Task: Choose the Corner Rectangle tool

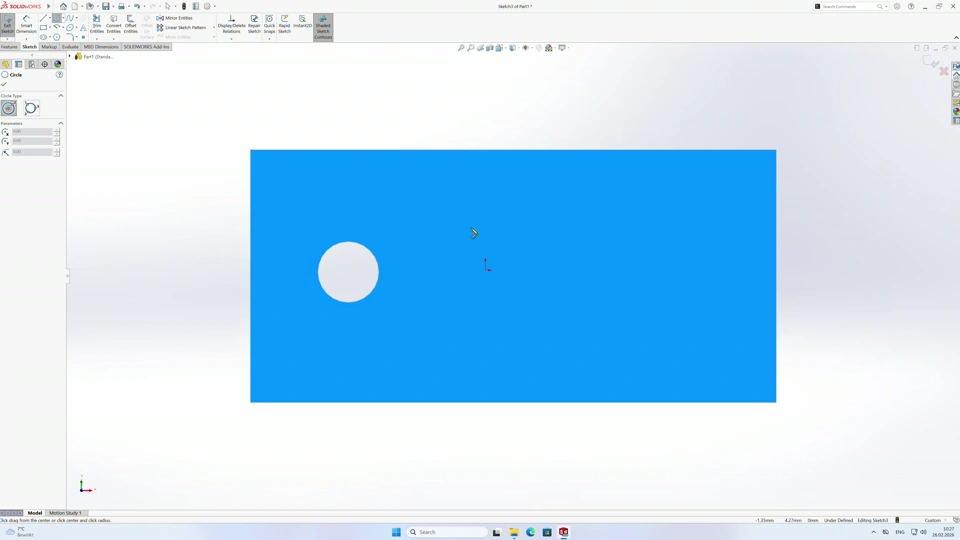Action: (x=43, y=28)
